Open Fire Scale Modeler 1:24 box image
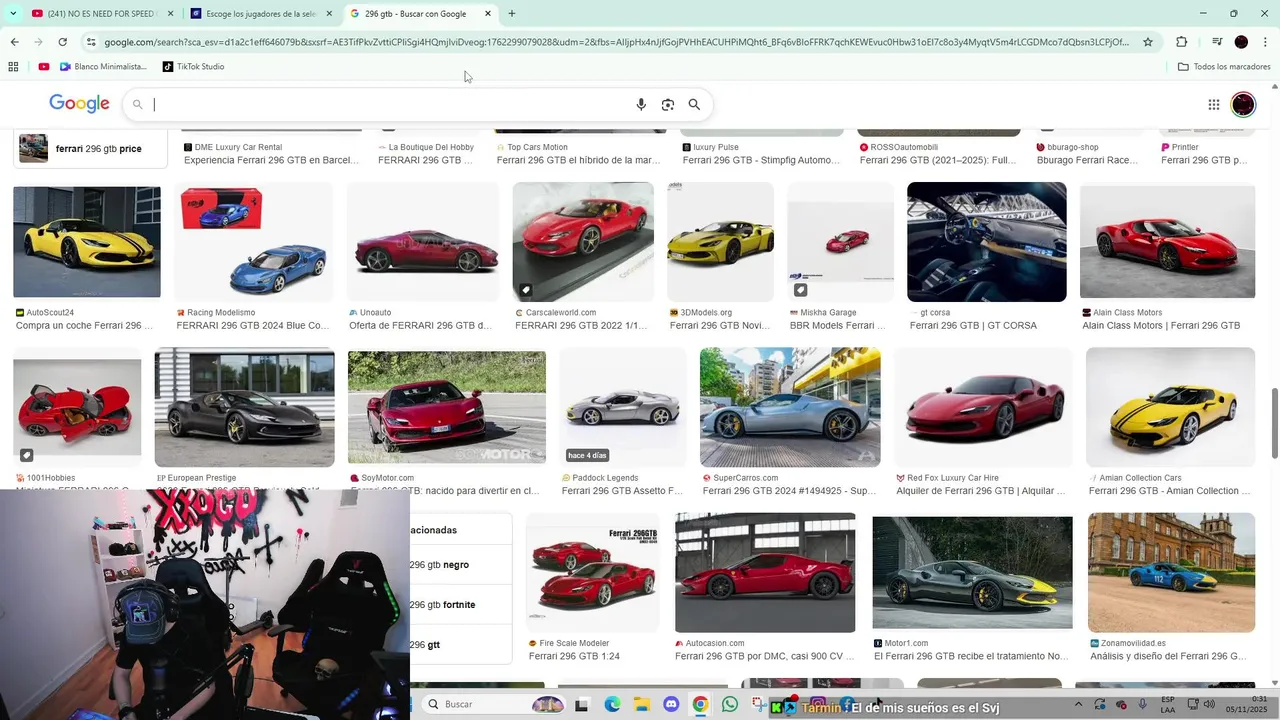 tap(594, 573)
